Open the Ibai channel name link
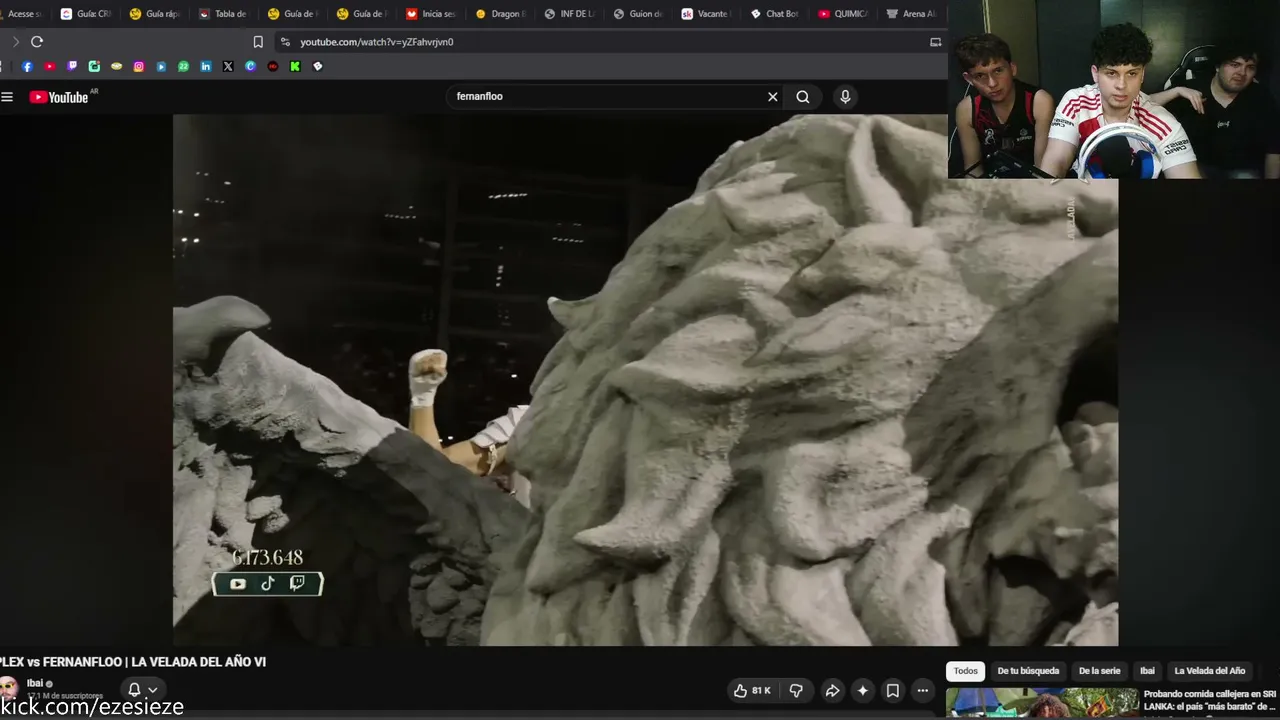Image resolution: width=1280 pixels, height=720 pixels. (x=35, y=683)
